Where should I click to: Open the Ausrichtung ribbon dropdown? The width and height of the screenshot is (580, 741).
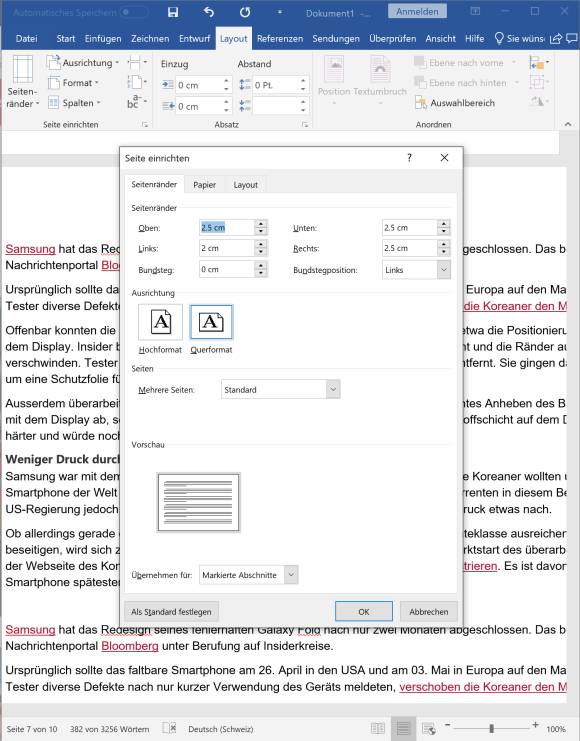[x=83, y=63]
